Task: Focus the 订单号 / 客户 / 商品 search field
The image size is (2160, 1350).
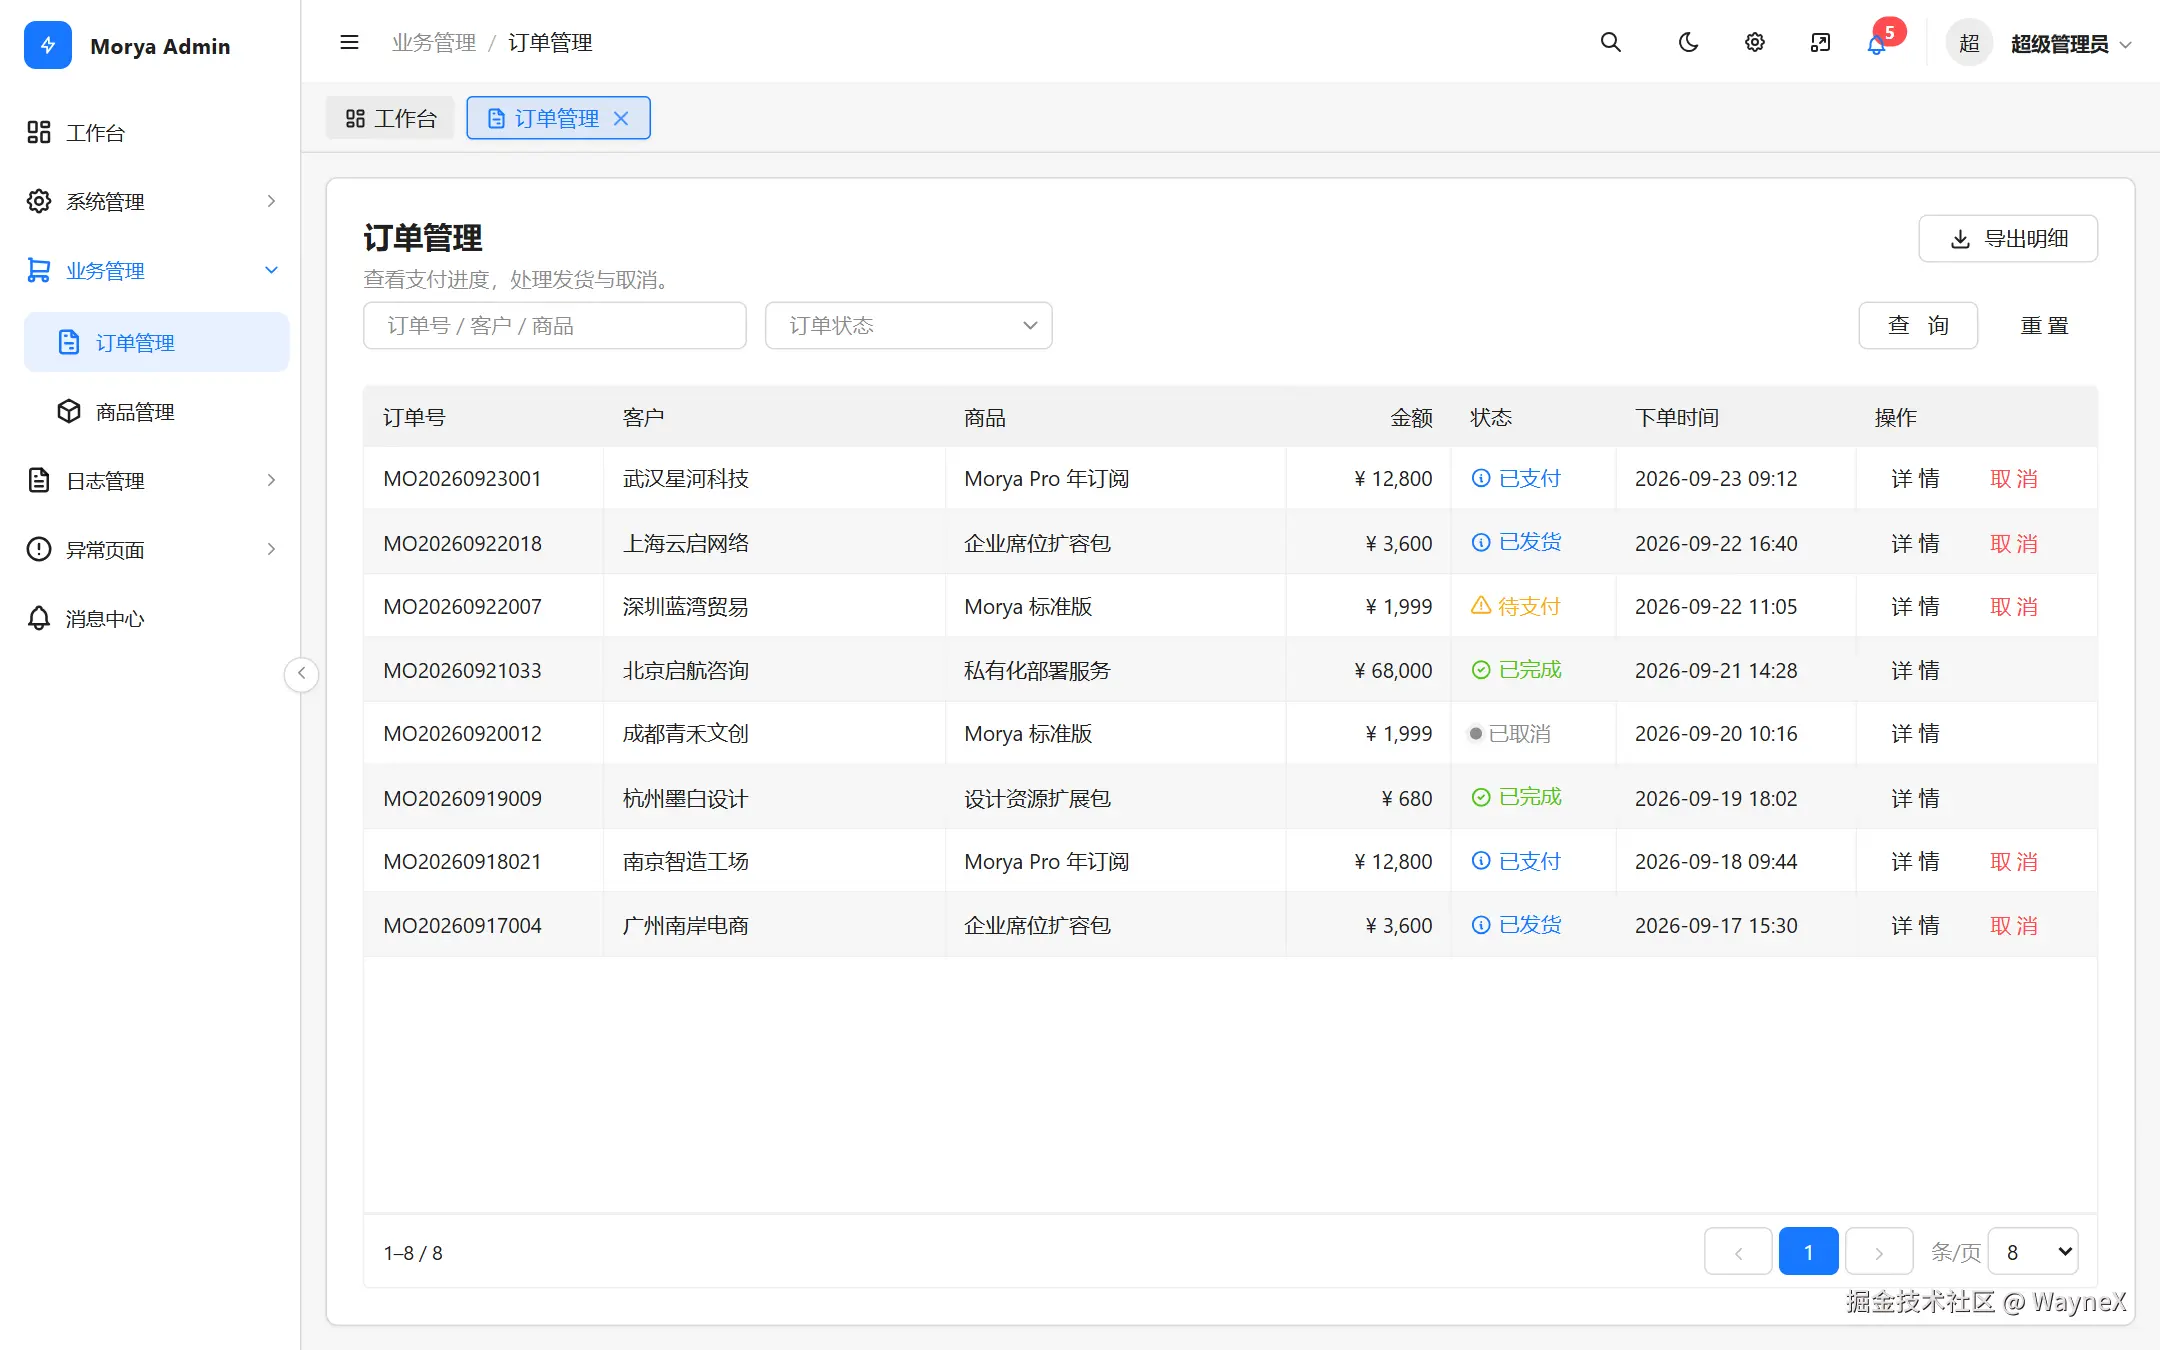Action: tap(554, 326)
